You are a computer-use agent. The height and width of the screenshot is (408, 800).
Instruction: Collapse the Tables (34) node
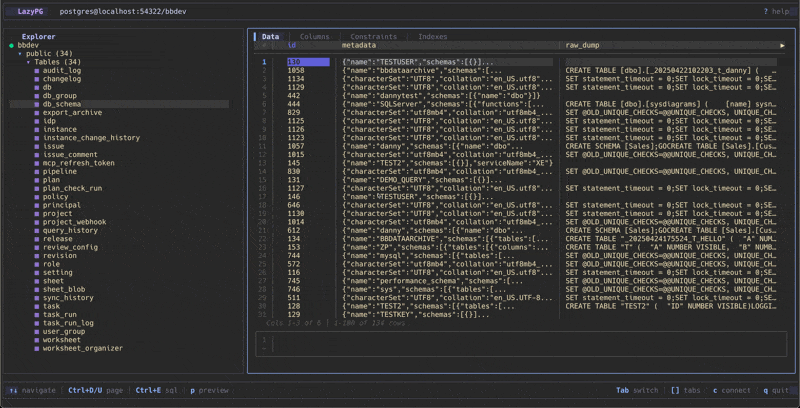29,62
